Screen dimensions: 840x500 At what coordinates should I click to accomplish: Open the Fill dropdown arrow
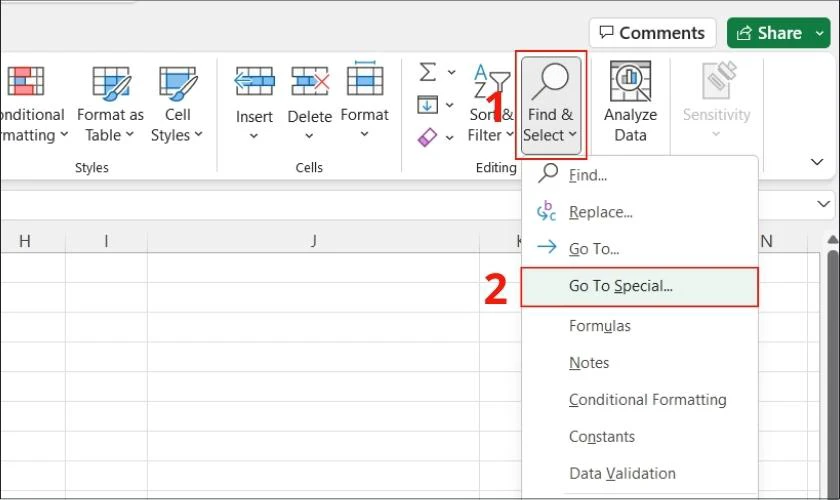pos(449,105)
